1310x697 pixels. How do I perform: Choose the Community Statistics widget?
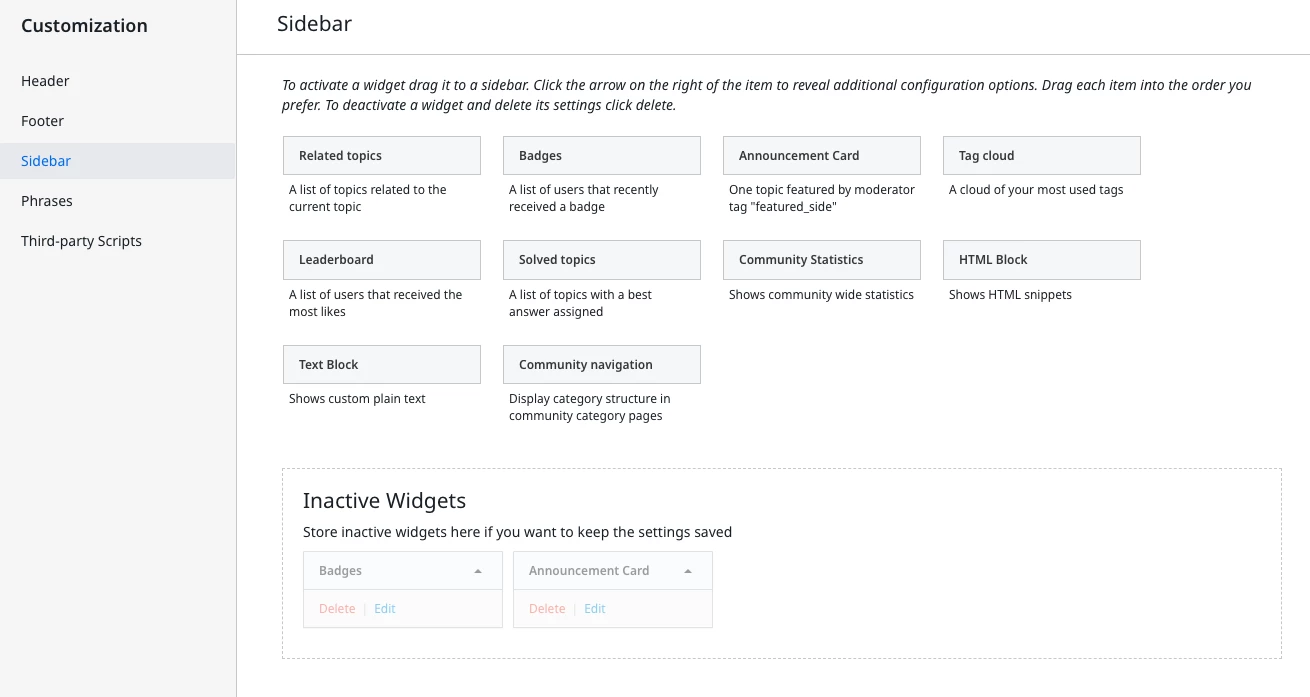pos(821,260)
